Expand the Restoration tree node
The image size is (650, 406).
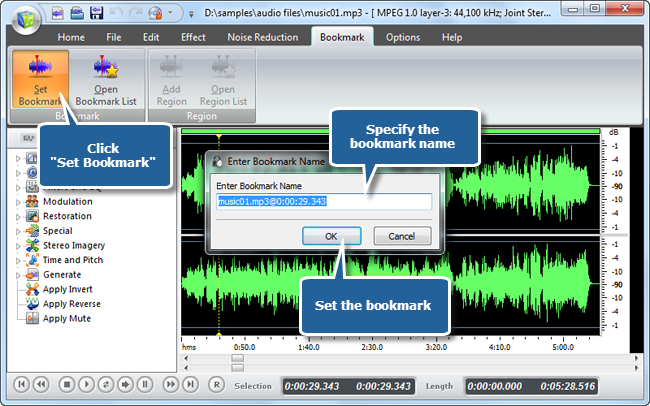coord(18,217)
